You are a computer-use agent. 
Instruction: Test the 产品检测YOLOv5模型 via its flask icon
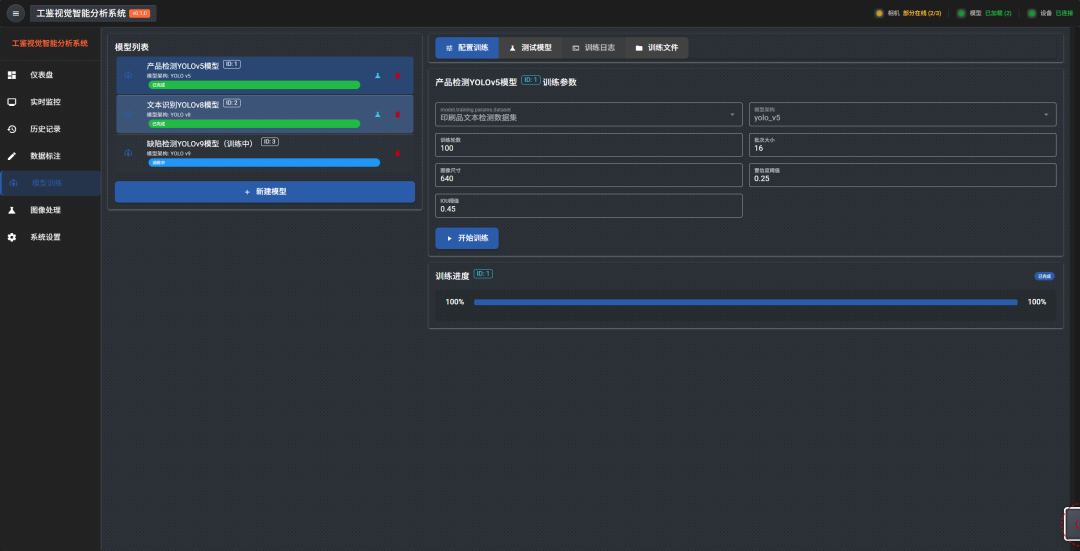(377, 76)
